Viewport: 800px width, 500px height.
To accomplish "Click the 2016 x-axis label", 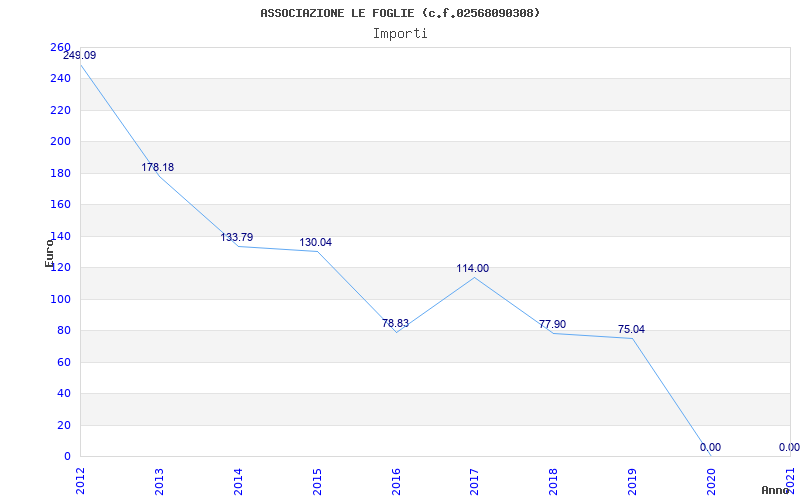I will coord(396,480).
